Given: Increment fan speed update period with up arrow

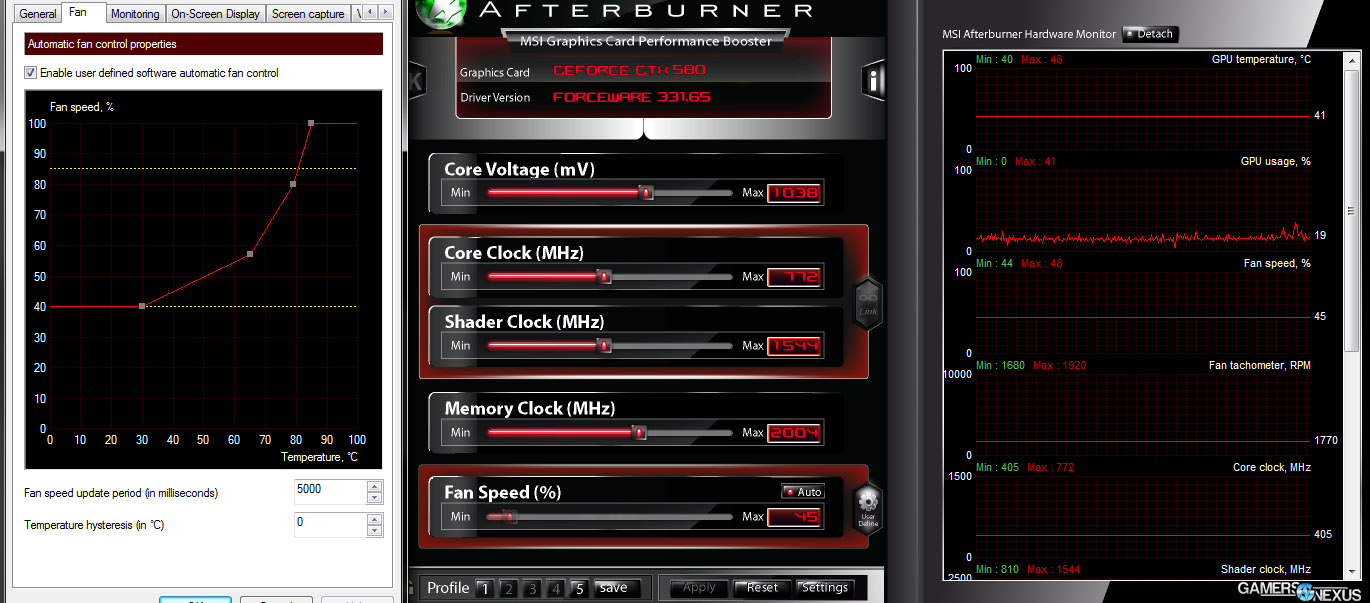Looking at the screenshot, I should (374, 486).
